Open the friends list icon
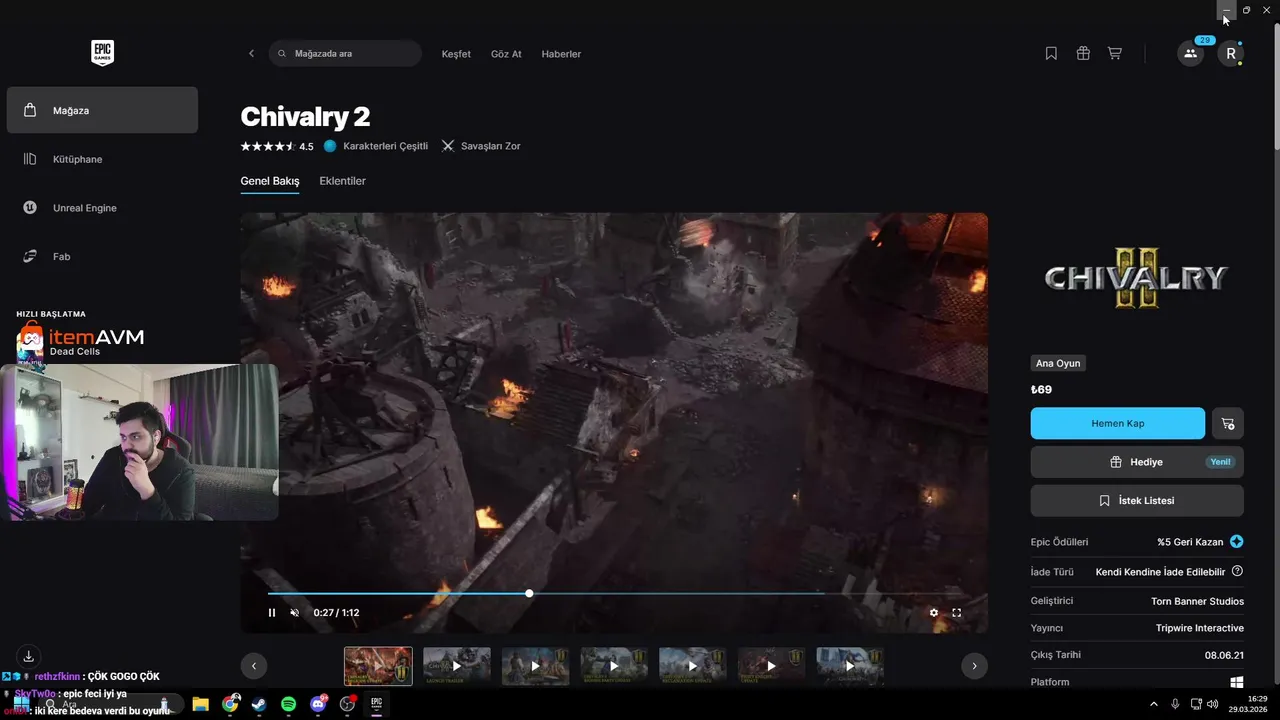 pos(1190,54)
